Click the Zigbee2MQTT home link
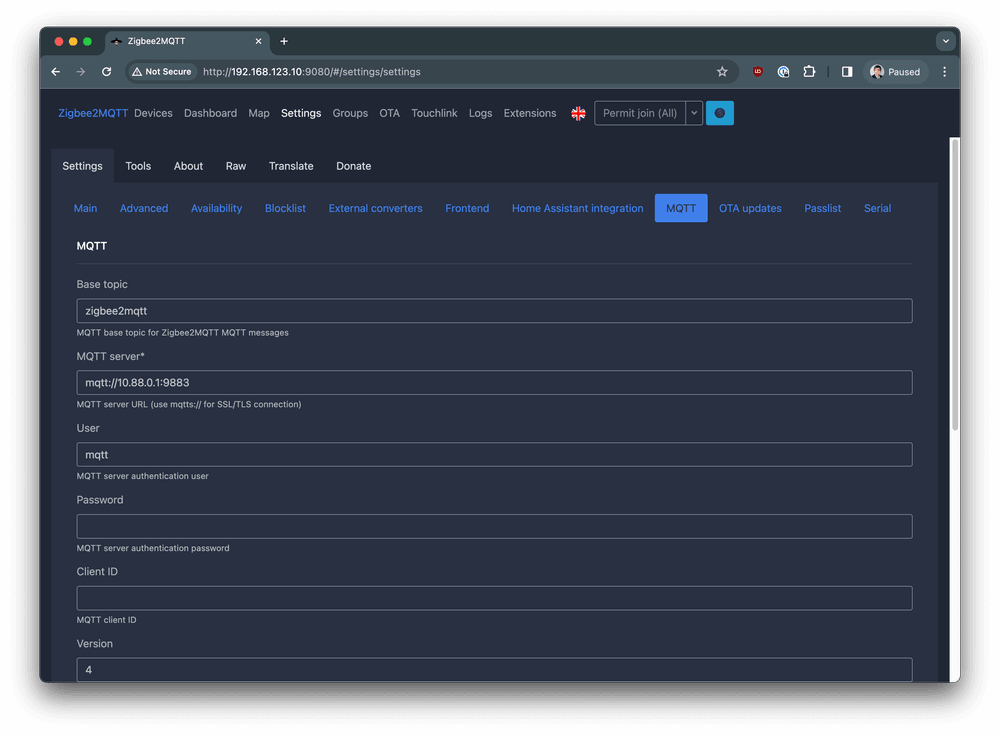This screenshot has height=735, width=1000. [91, 113]
